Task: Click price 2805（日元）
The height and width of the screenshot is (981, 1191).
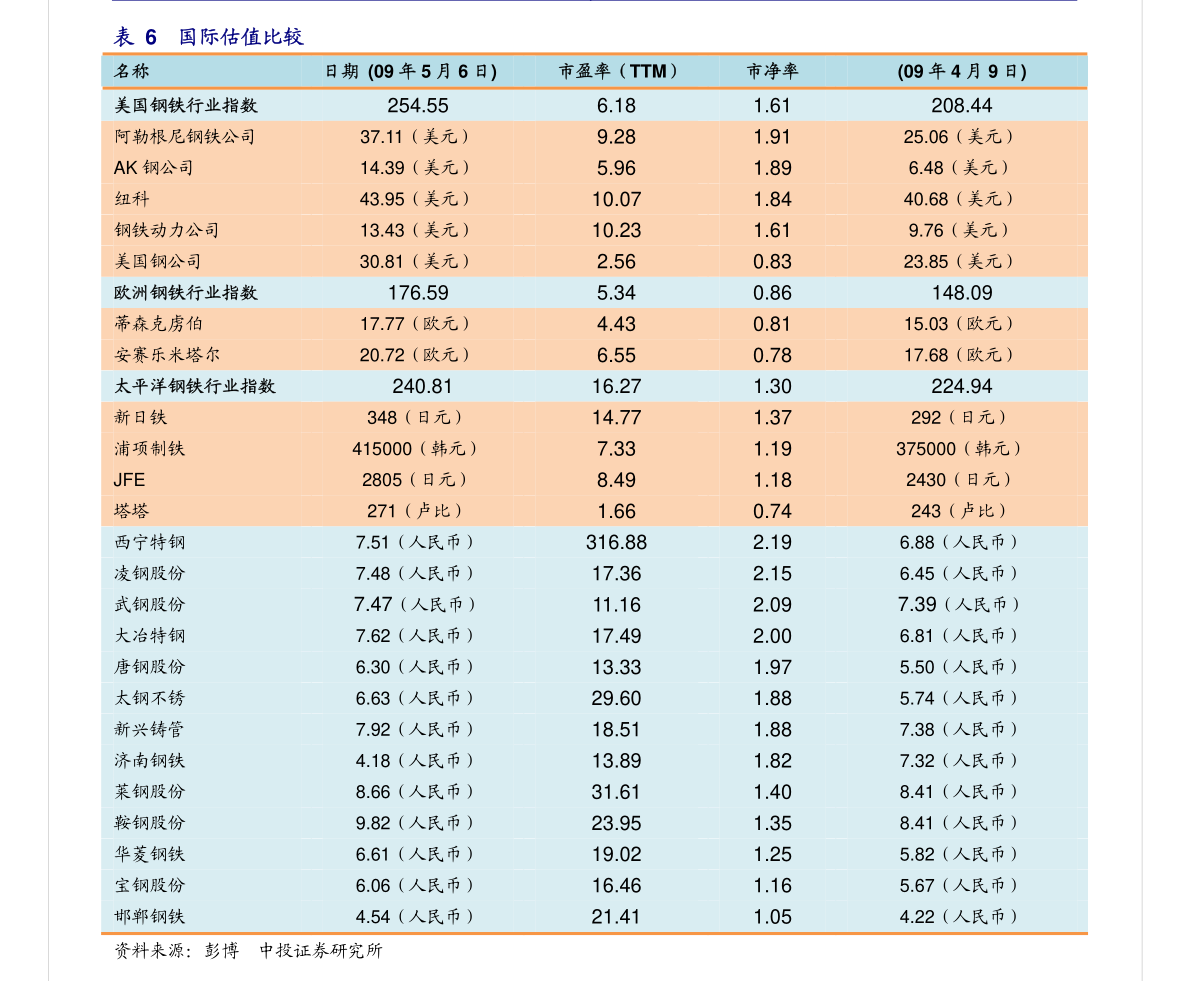Action: click(415, 480)
